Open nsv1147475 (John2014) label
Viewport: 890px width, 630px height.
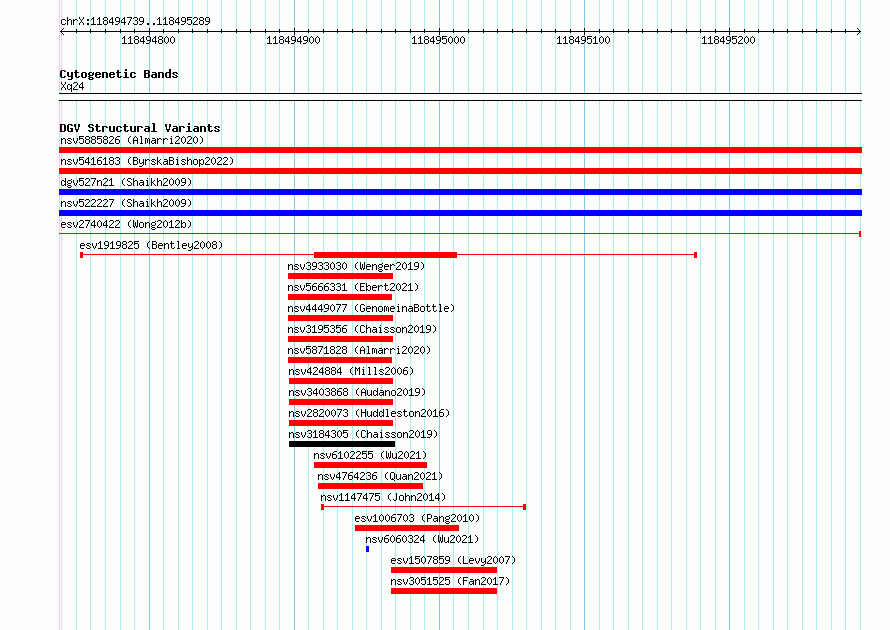coord(383,497)
